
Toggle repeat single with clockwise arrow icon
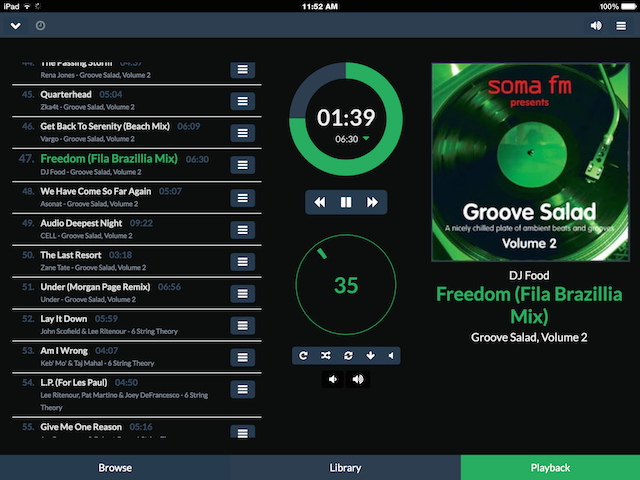coord(303,356)
